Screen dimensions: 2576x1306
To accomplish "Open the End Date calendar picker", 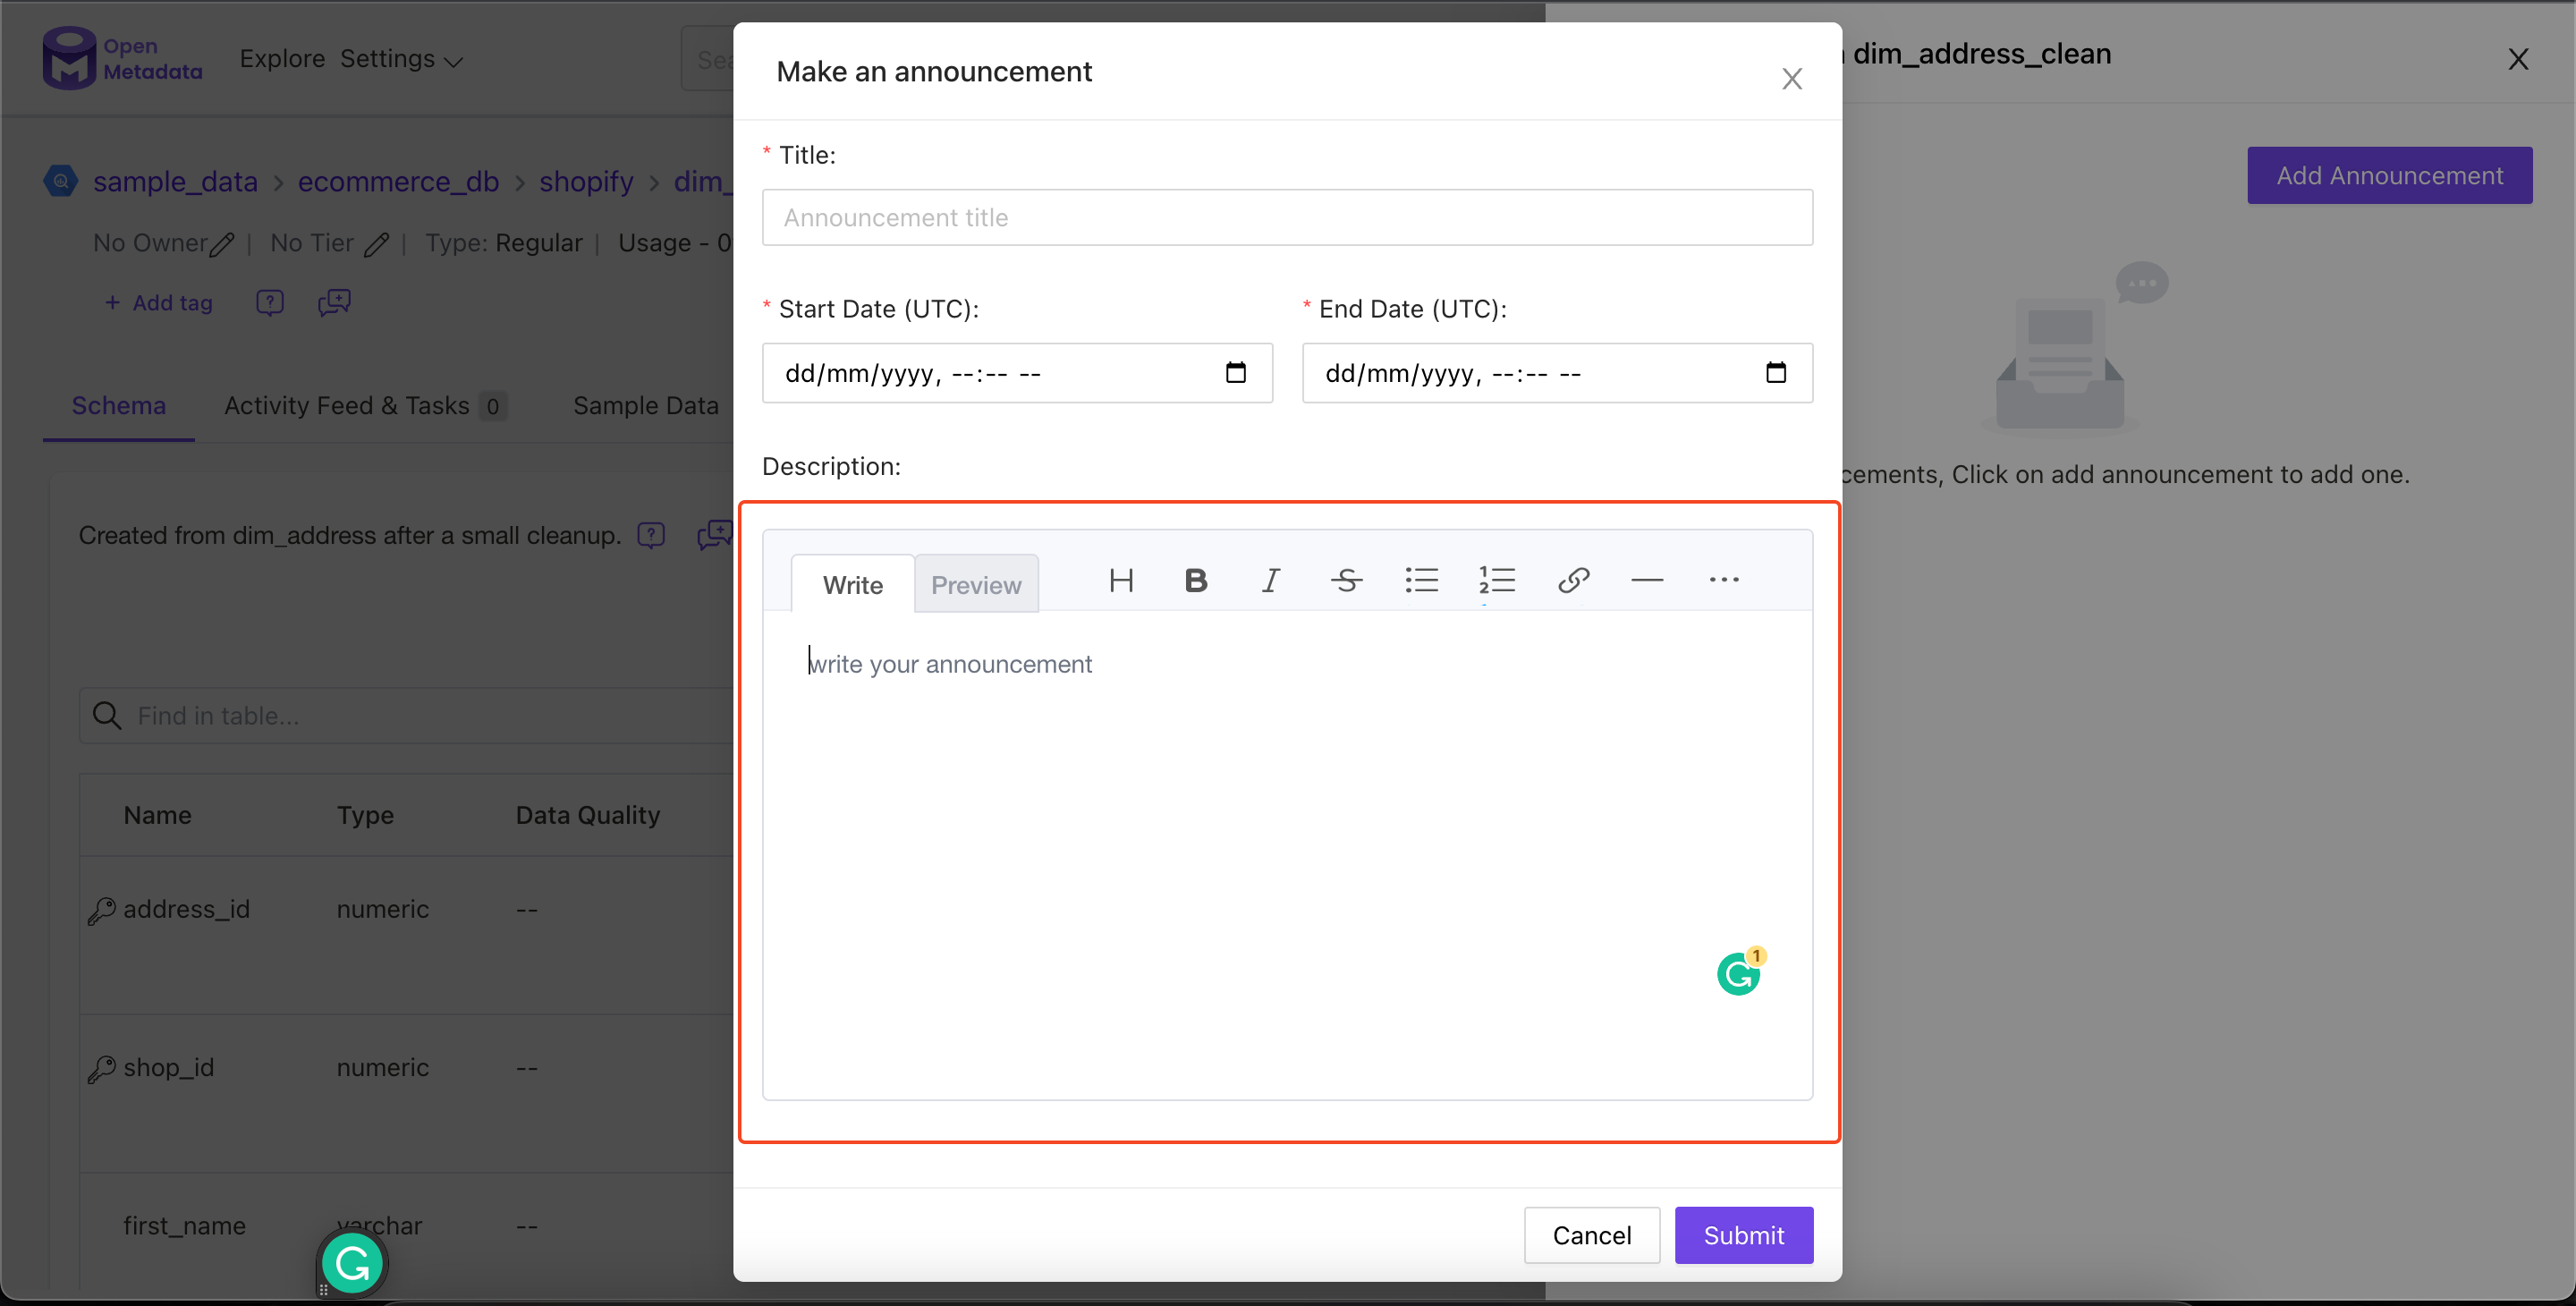I will (x=1776, y=373).
